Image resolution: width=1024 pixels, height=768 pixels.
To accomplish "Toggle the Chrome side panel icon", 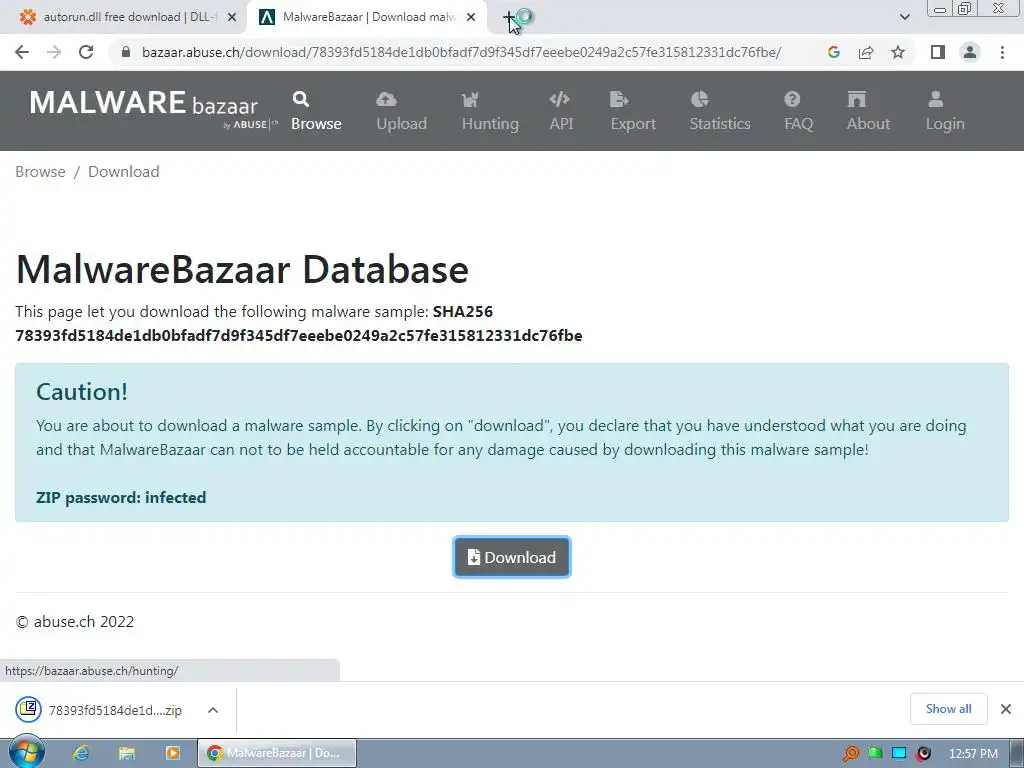I will pos(938,52).
